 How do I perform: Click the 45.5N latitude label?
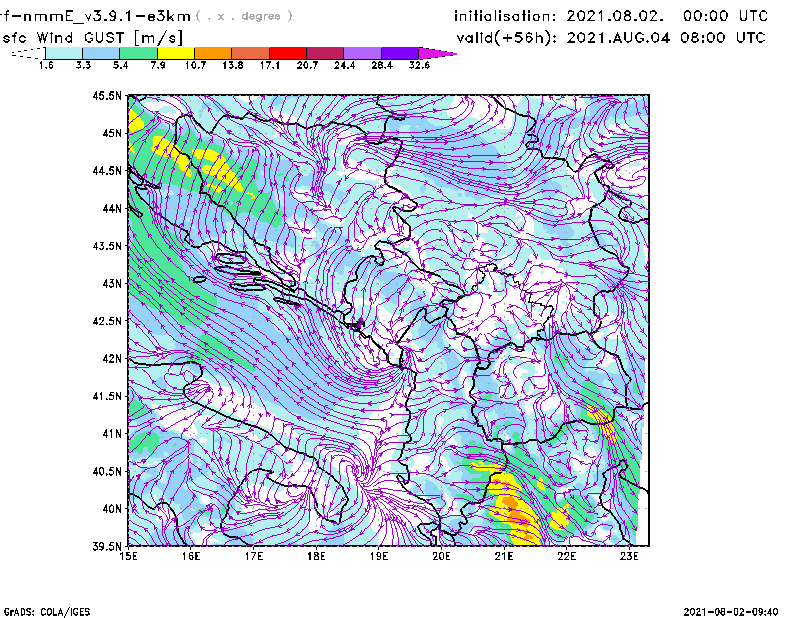107,95
